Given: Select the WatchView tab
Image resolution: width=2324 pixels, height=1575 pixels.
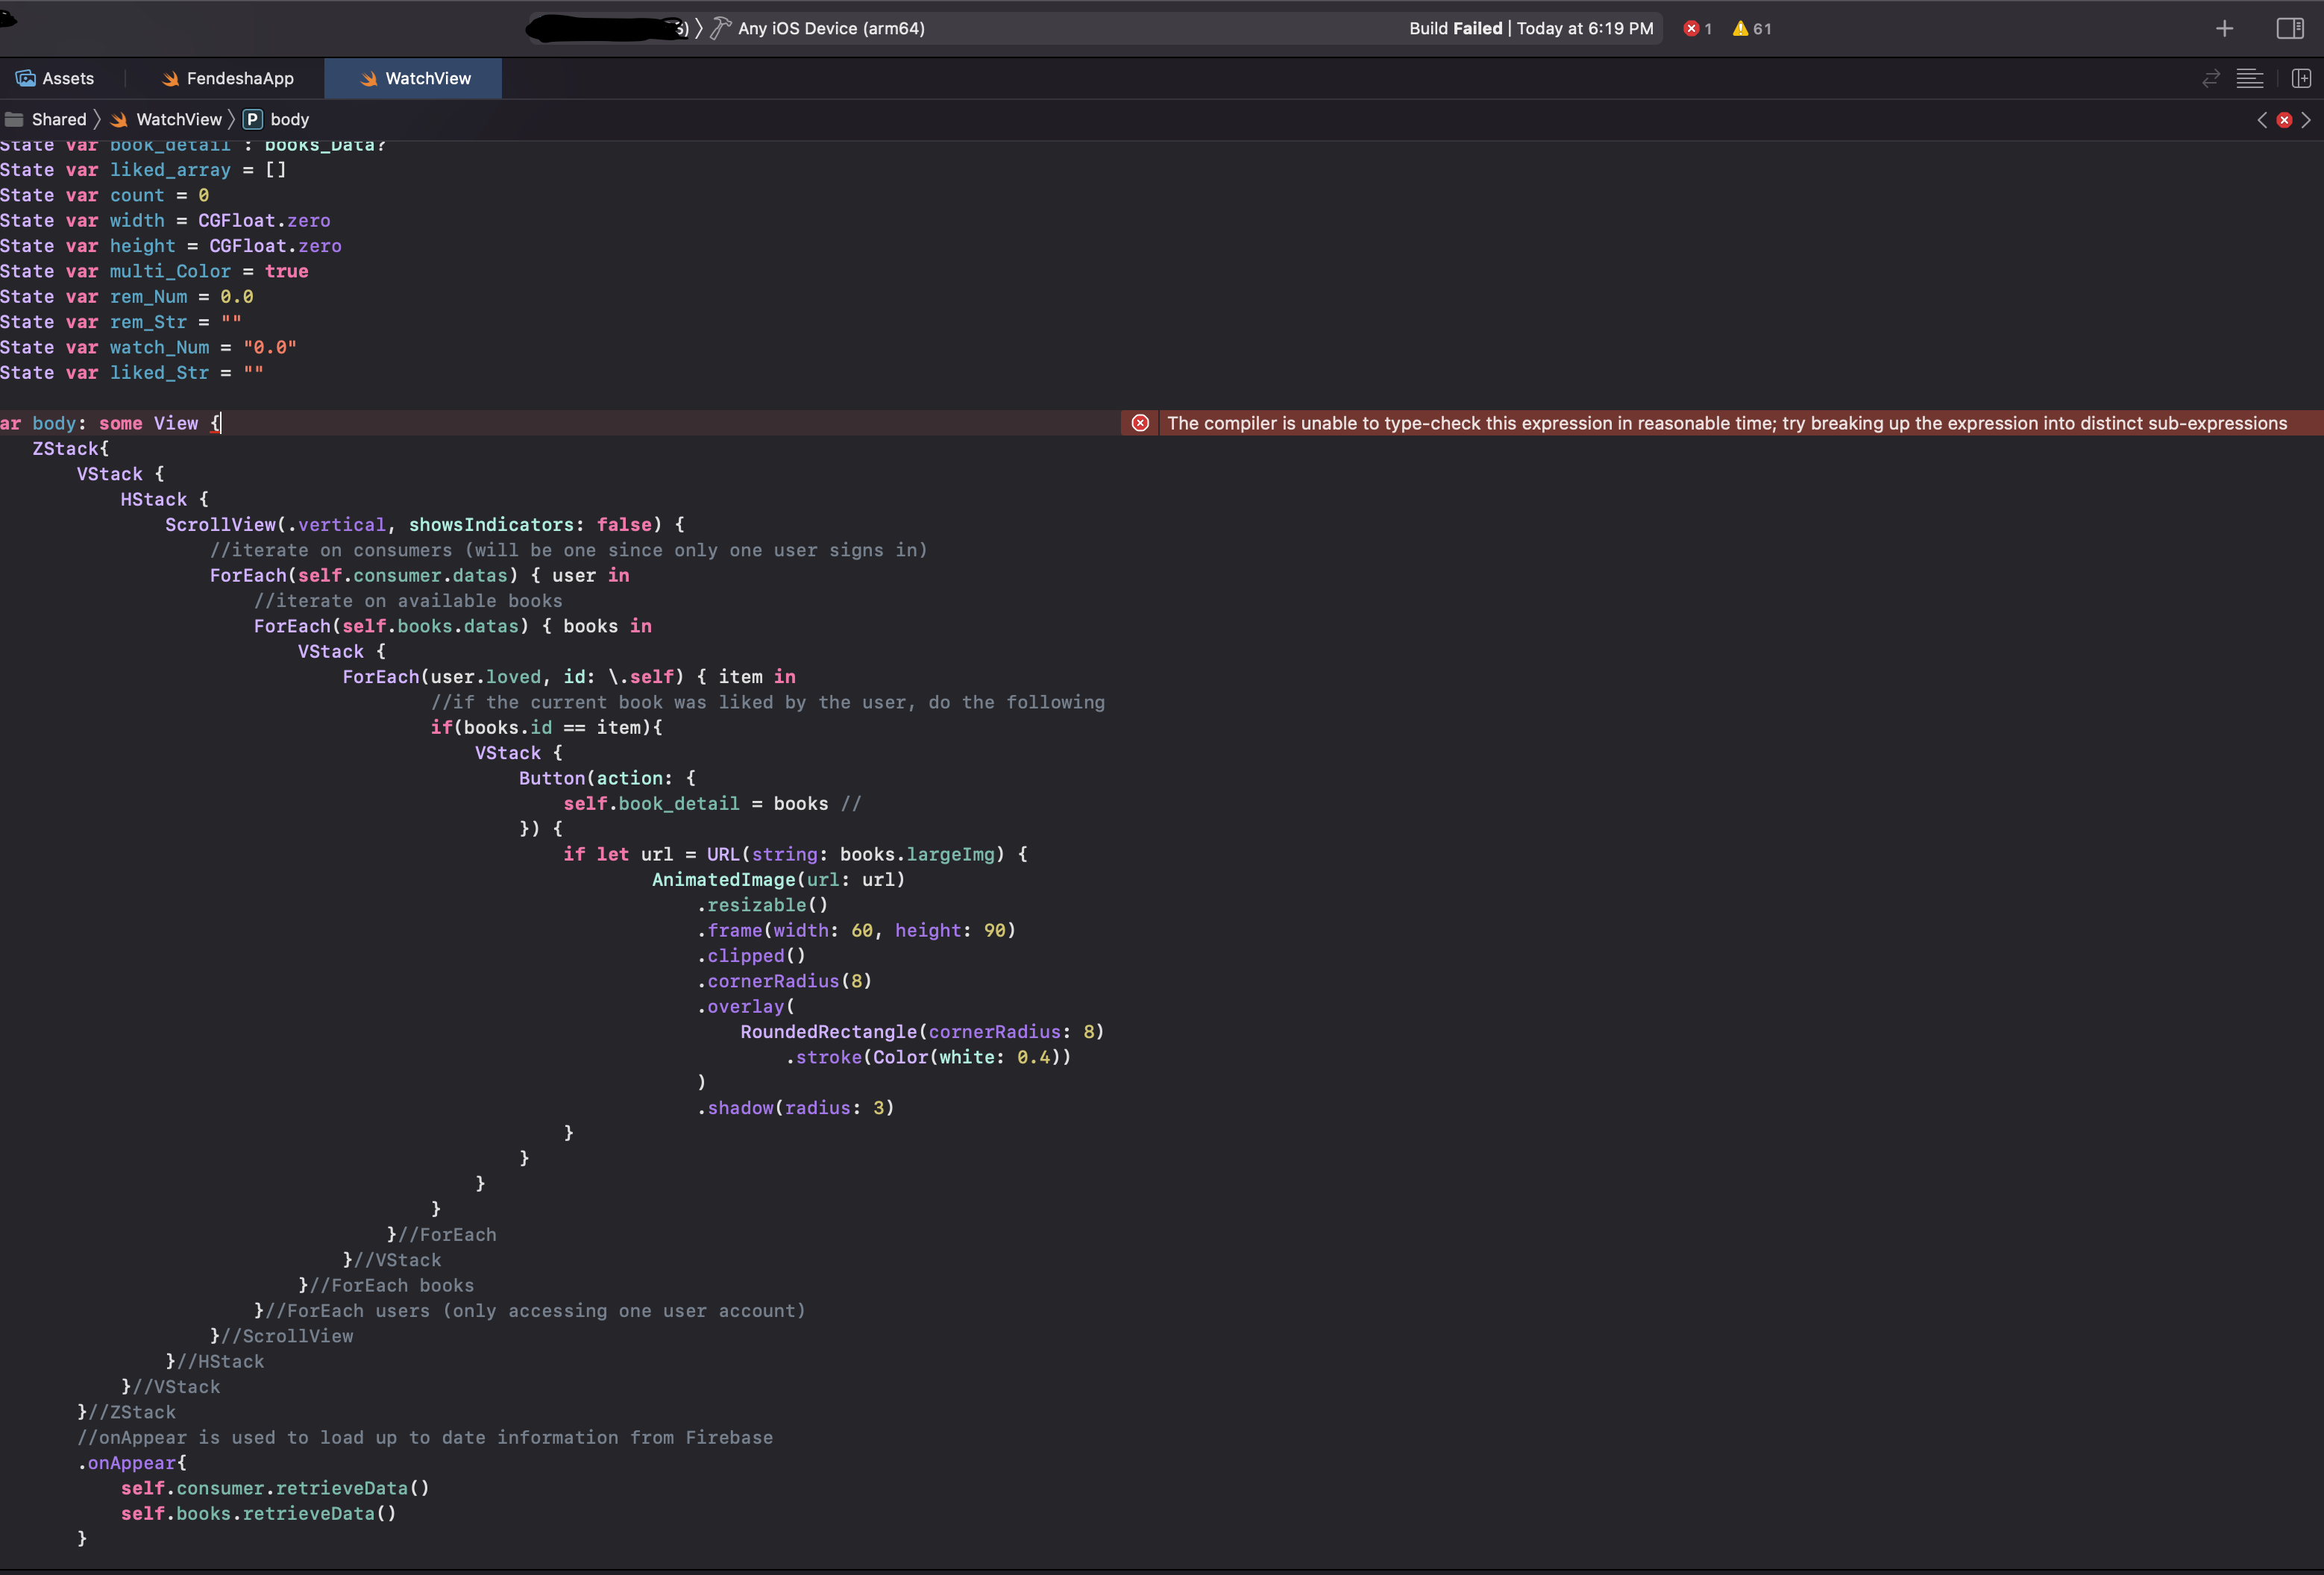Looking at the screenshot, I should click(414, 78).
